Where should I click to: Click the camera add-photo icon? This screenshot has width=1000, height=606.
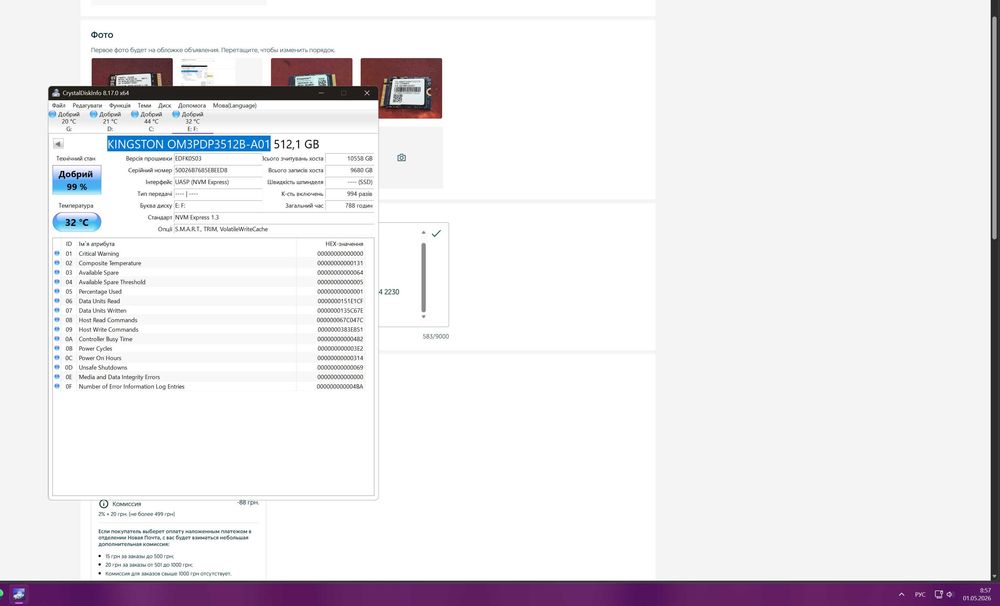[x=401, y=158]
